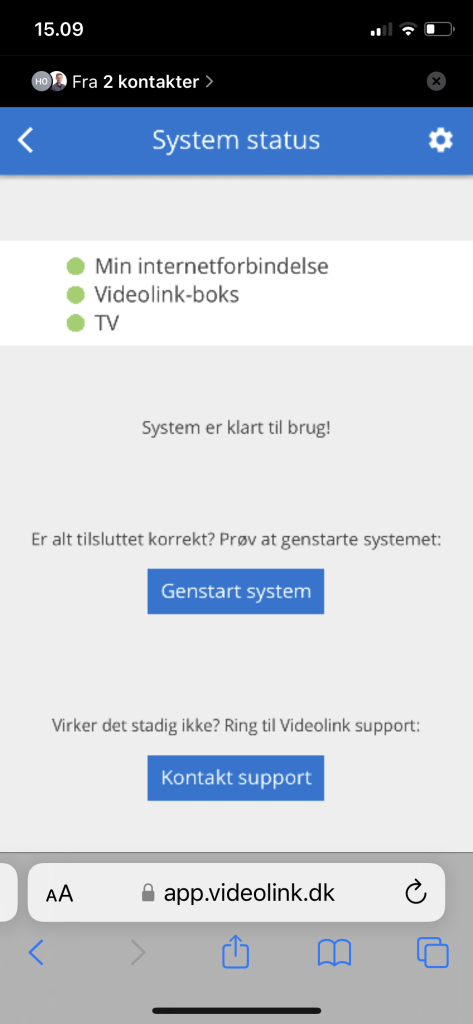Viewport: 473px width, 1024px height.
Task: Select TV status item
Action: pyautogui.click(x=93, y=323)
